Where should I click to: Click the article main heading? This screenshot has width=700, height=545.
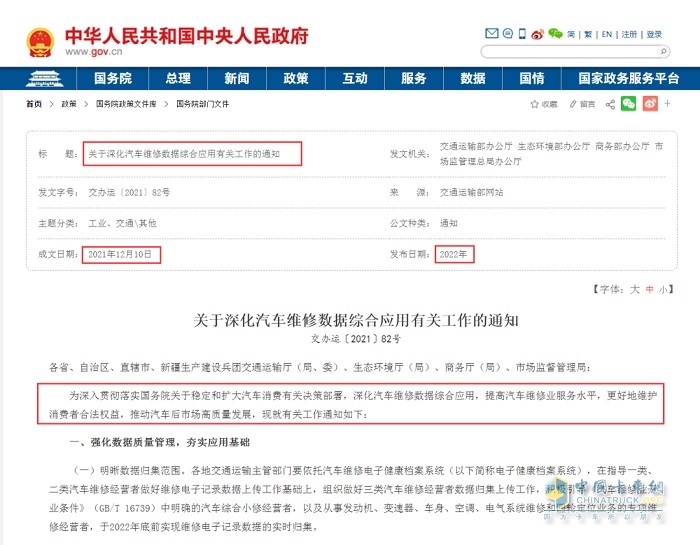click(x=356, y=320)
